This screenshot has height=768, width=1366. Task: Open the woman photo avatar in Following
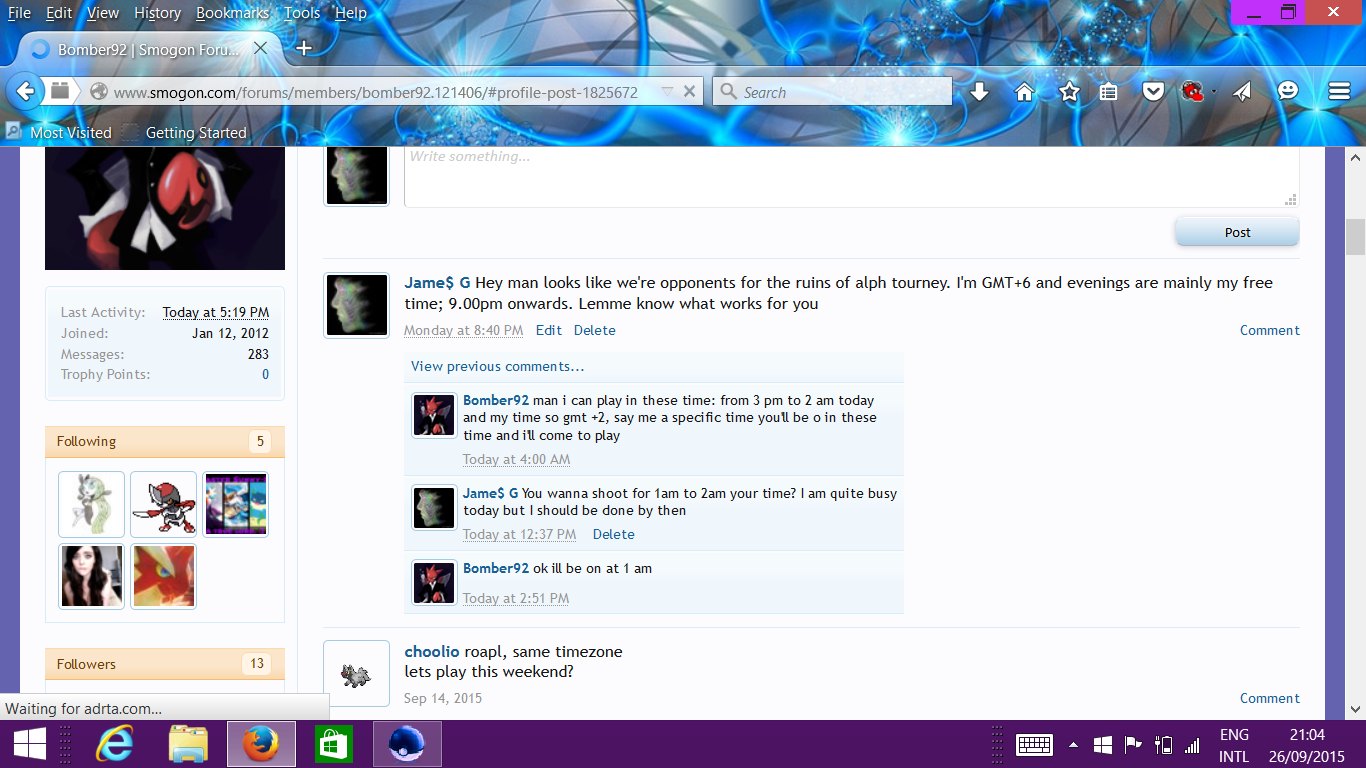coord(91,576)
